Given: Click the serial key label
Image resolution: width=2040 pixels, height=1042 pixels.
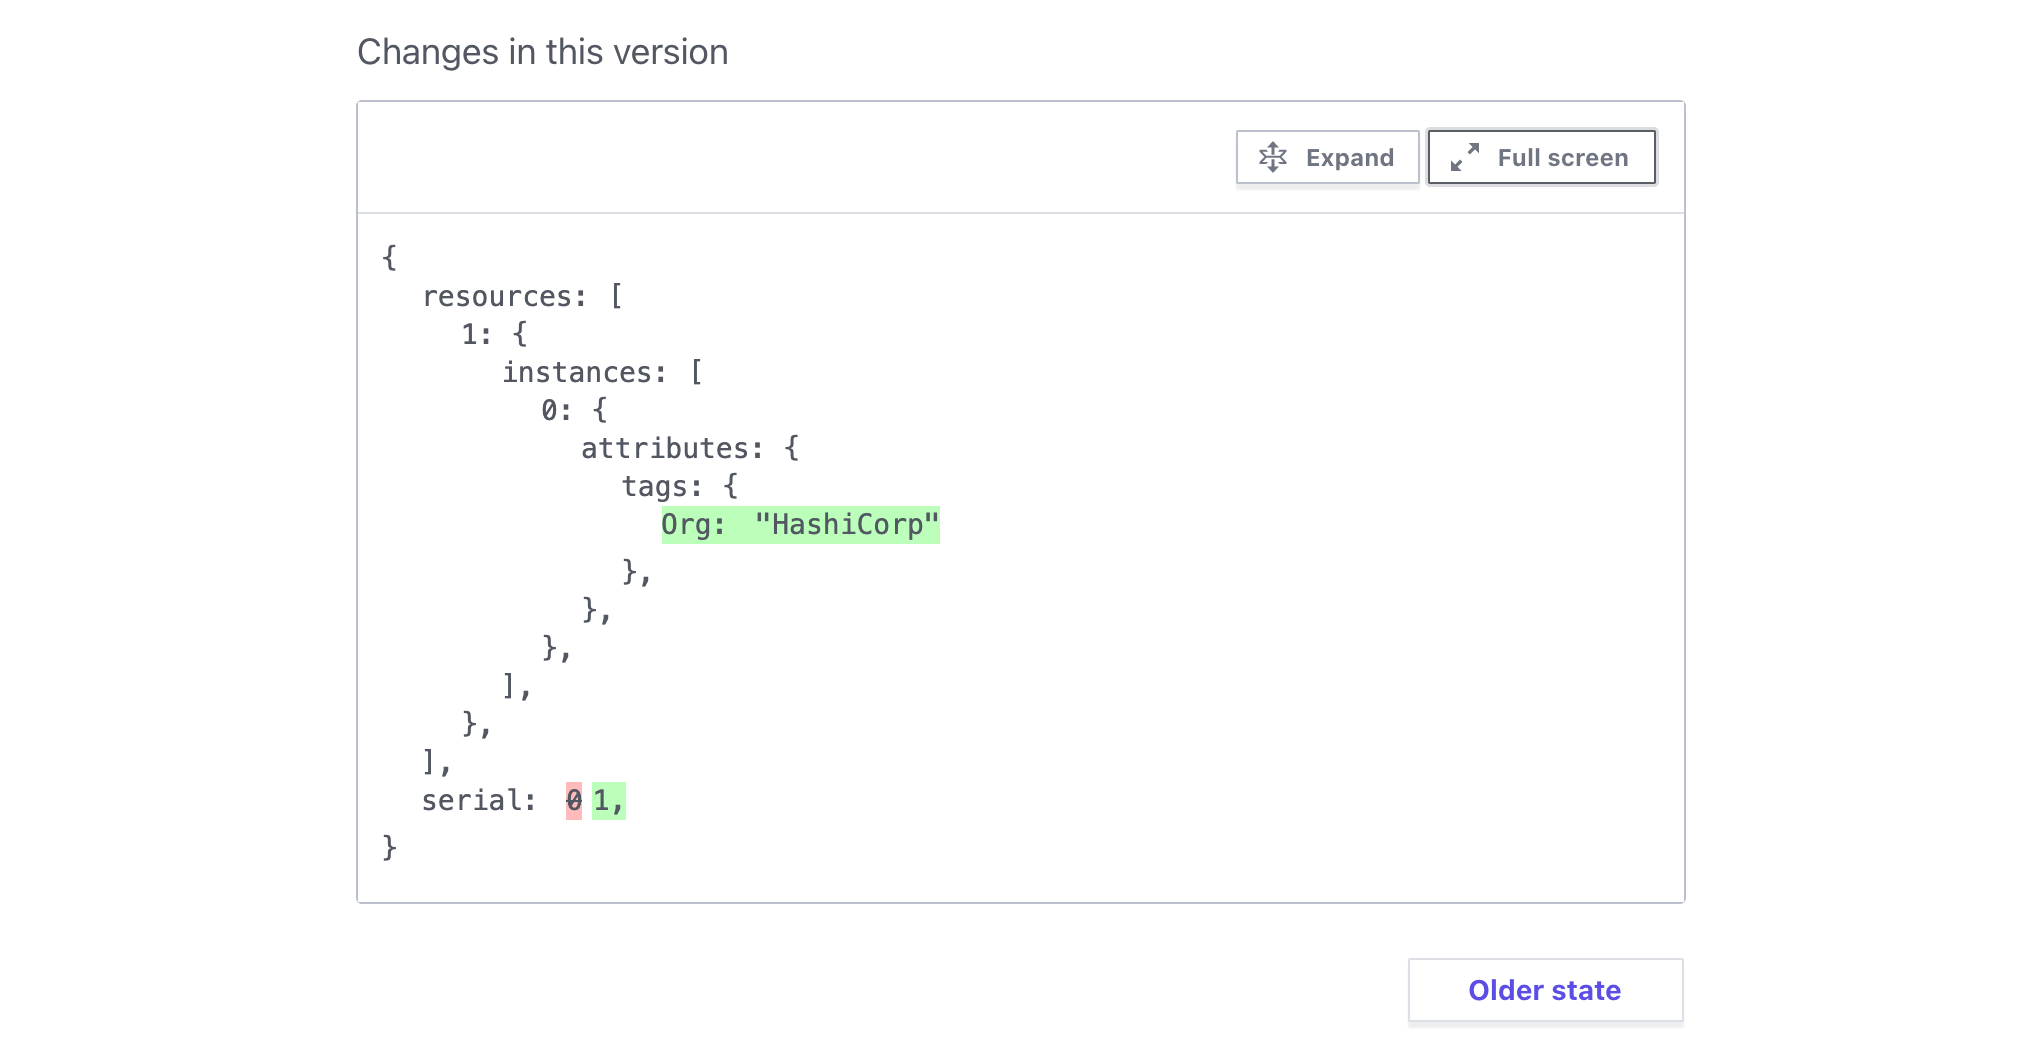Looking at the screenshot, I should click(477, 801).
